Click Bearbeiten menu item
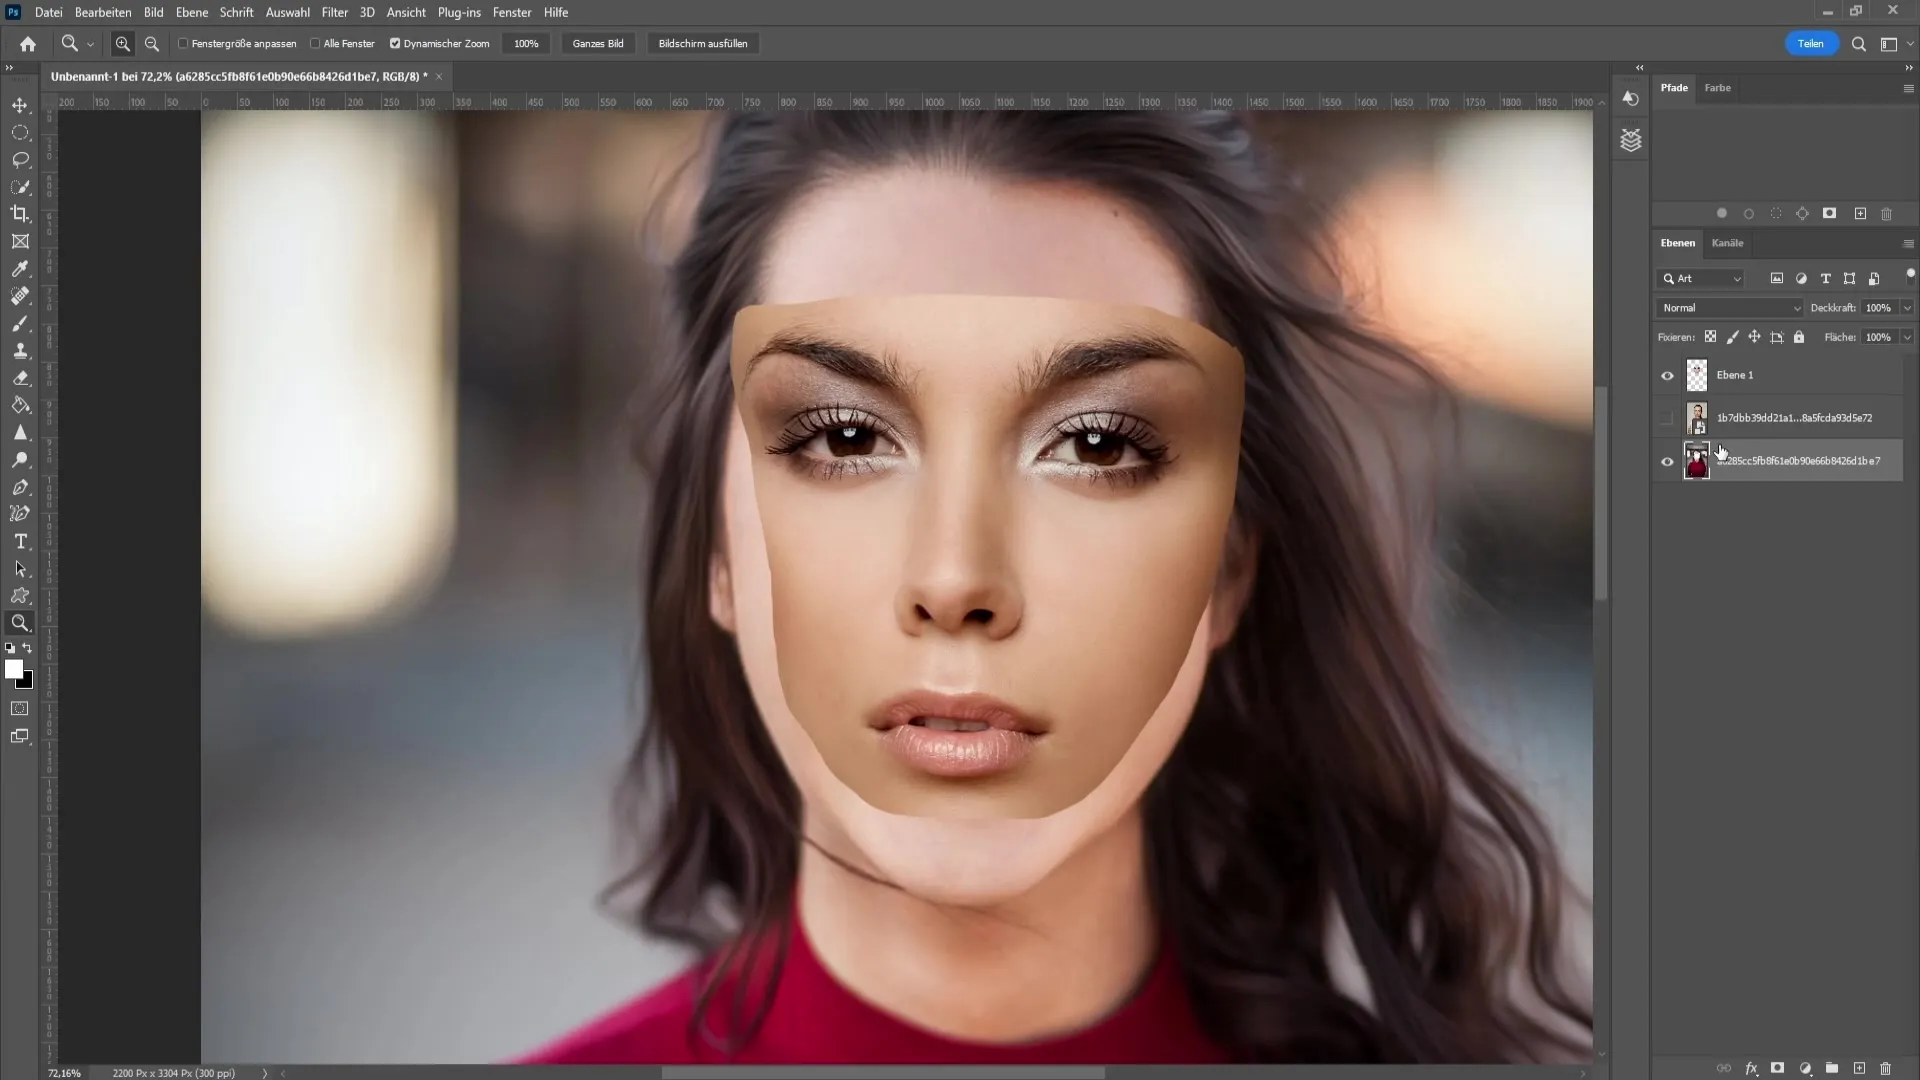Image resolution: width=1920 pixels, height=1080 pixels. pos(103,12)
